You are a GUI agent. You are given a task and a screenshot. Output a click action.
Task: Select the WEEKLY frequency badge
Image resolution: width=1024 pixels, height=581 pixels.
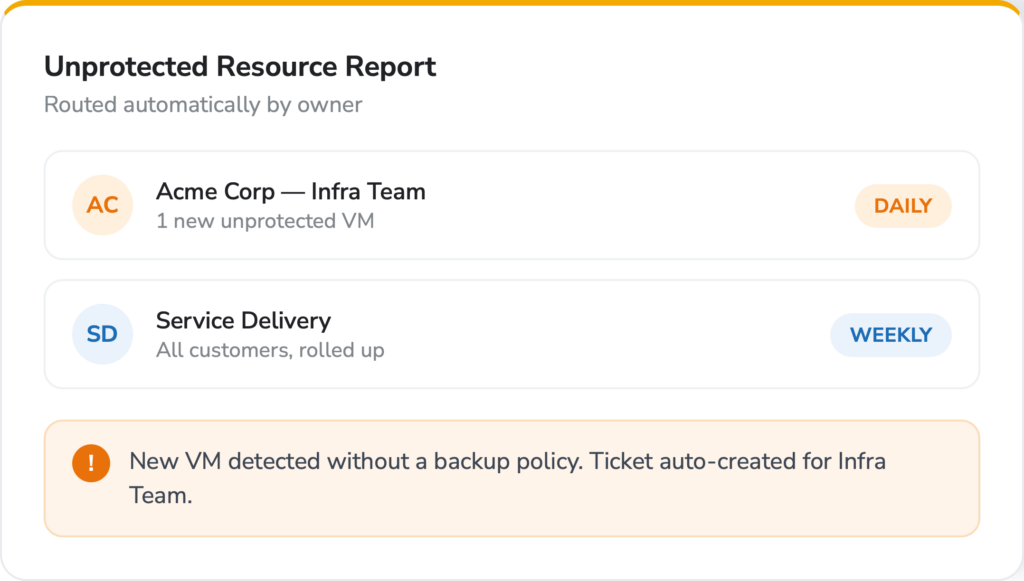(890, 335)
